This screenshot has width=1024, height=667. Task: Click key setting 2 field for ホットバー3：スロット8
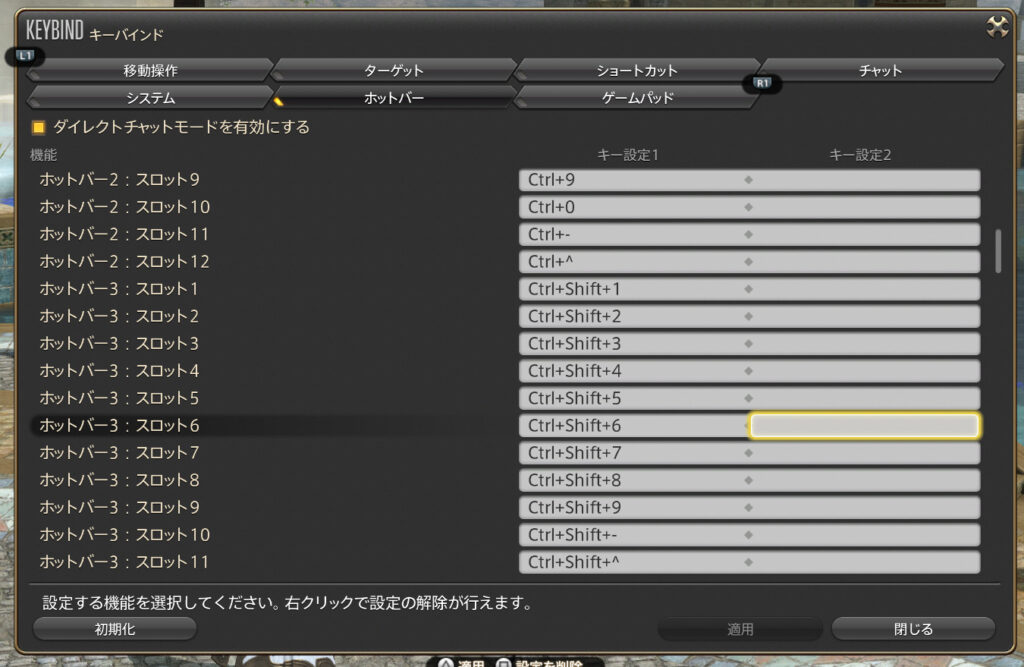click(865, 480)
